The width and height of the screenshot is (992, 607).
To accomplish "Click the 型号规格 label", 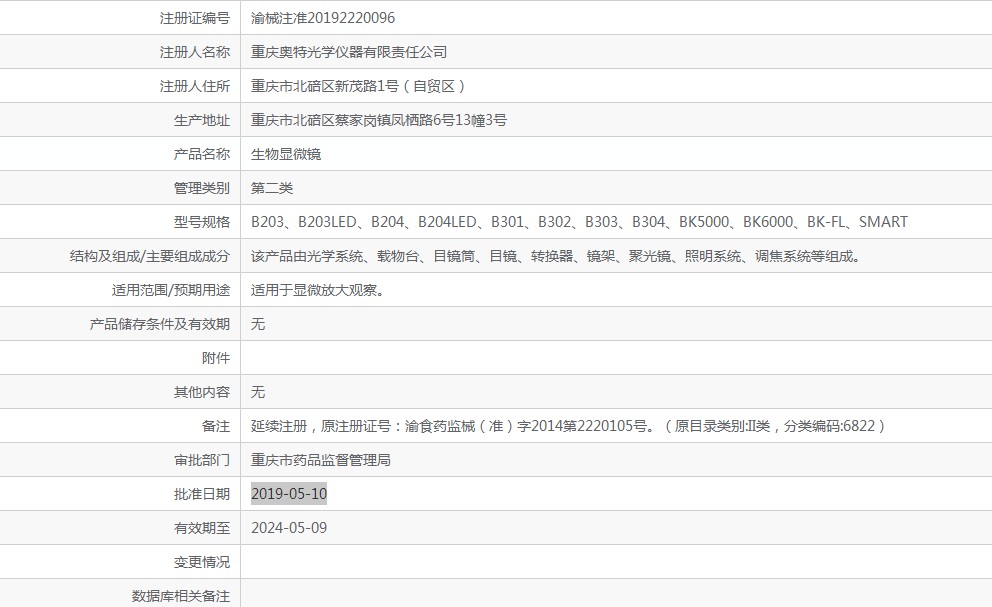I will click(202, 222).
